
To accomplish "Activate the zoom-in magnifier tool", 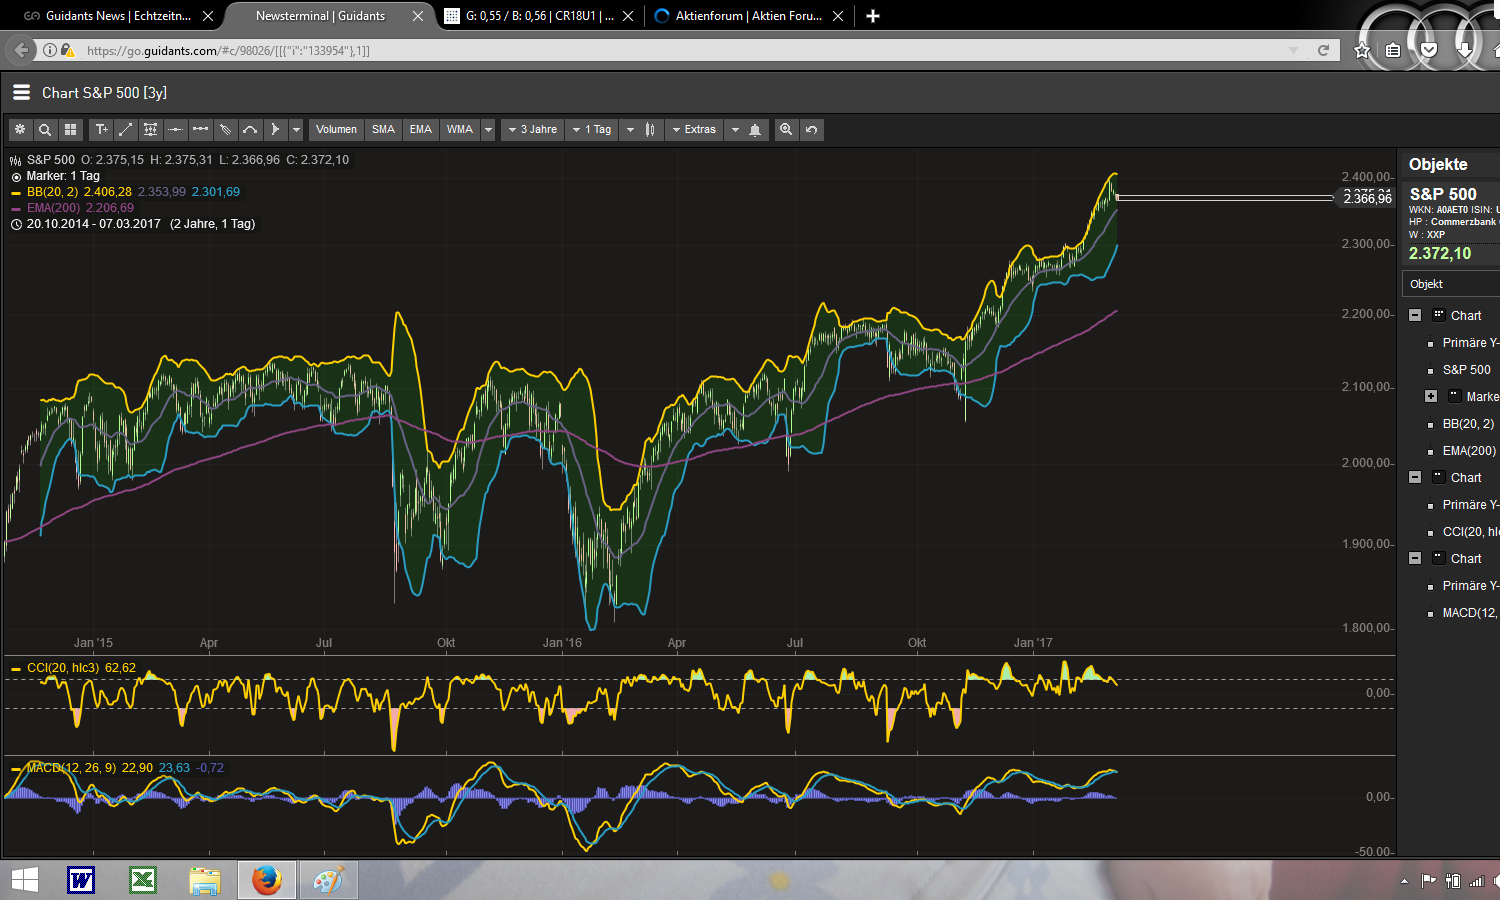I will pyautogui.click(x=786, y=130).
